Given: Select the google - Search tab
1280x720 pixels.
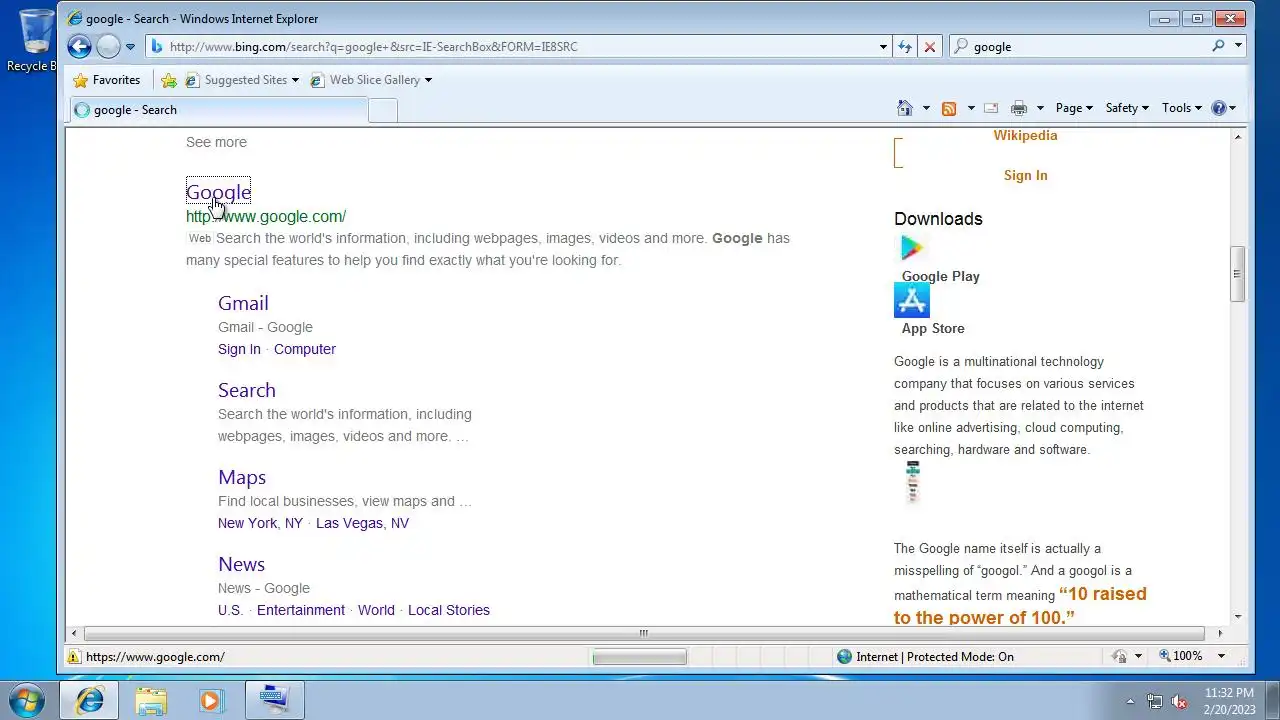Looking at the screenshot, I should [218, 110].
